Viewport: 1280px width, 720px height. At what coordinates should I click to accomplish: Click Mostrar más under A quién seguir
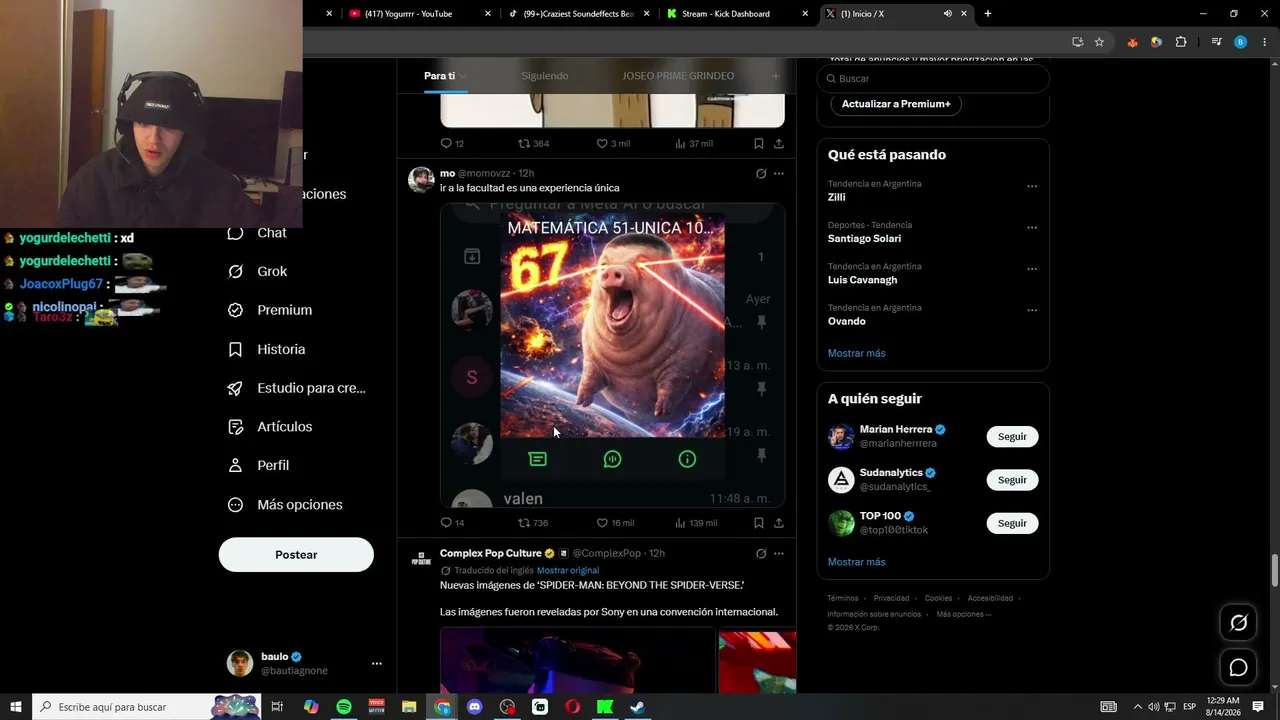coord(856,562)
